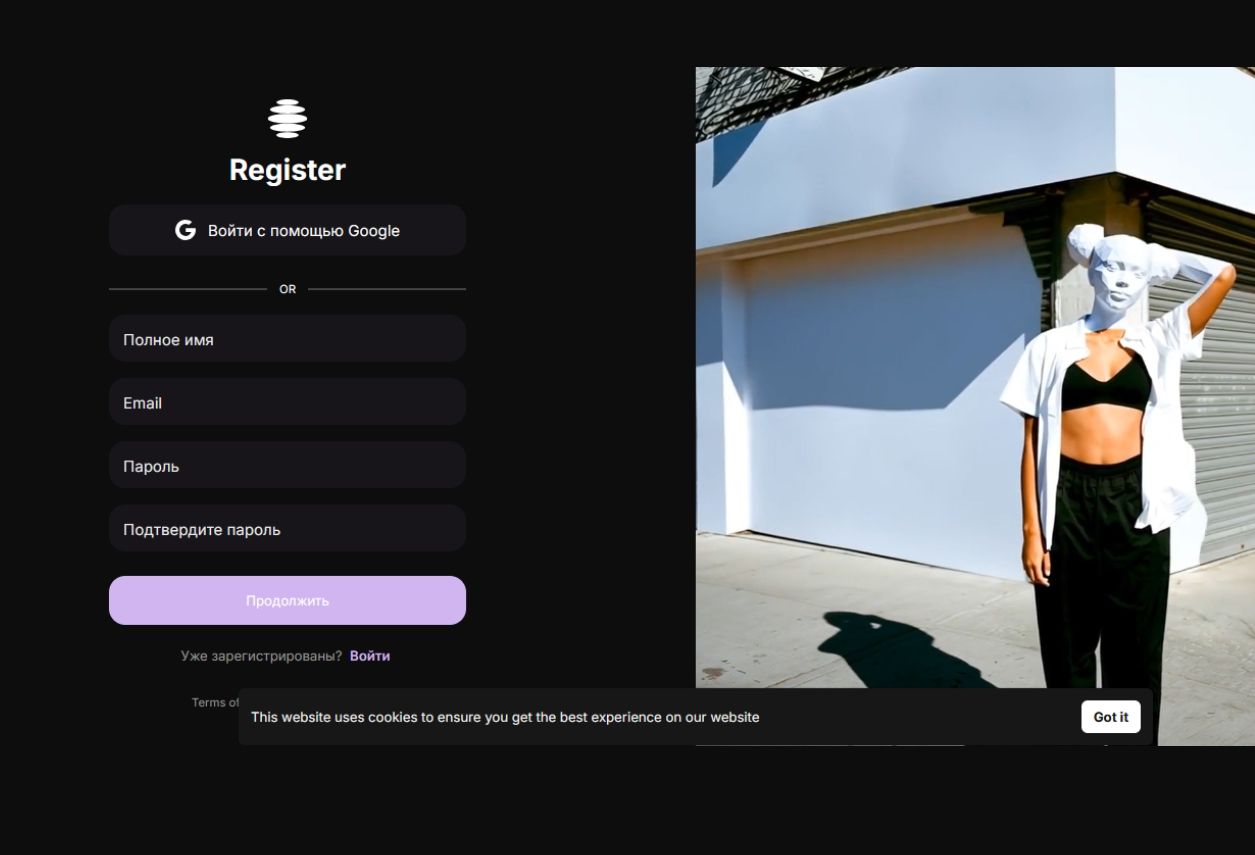Sign in via the Войти с помощью Google button

[x=287, y=230]
